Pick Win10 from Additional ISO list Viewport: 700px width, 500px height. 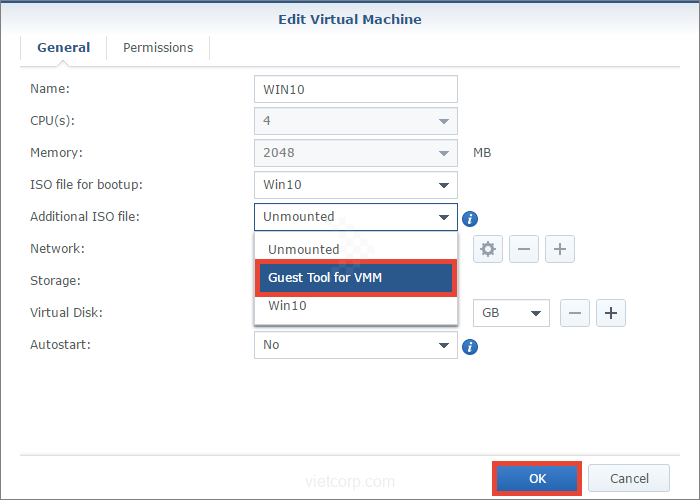(355, 306)
